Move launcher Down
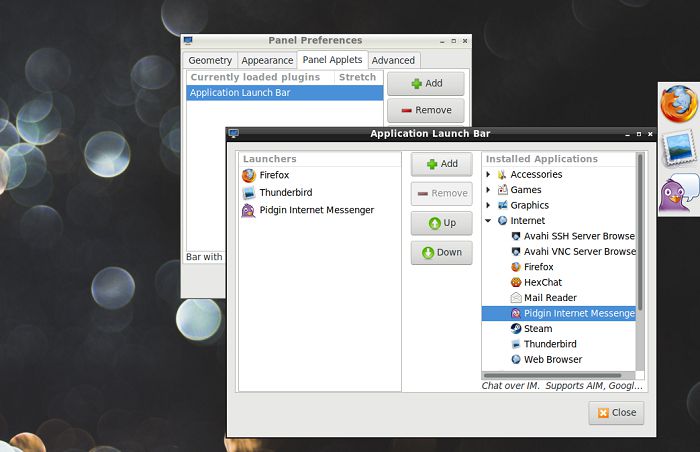The image size is (700, 452). tap(442, 252)
